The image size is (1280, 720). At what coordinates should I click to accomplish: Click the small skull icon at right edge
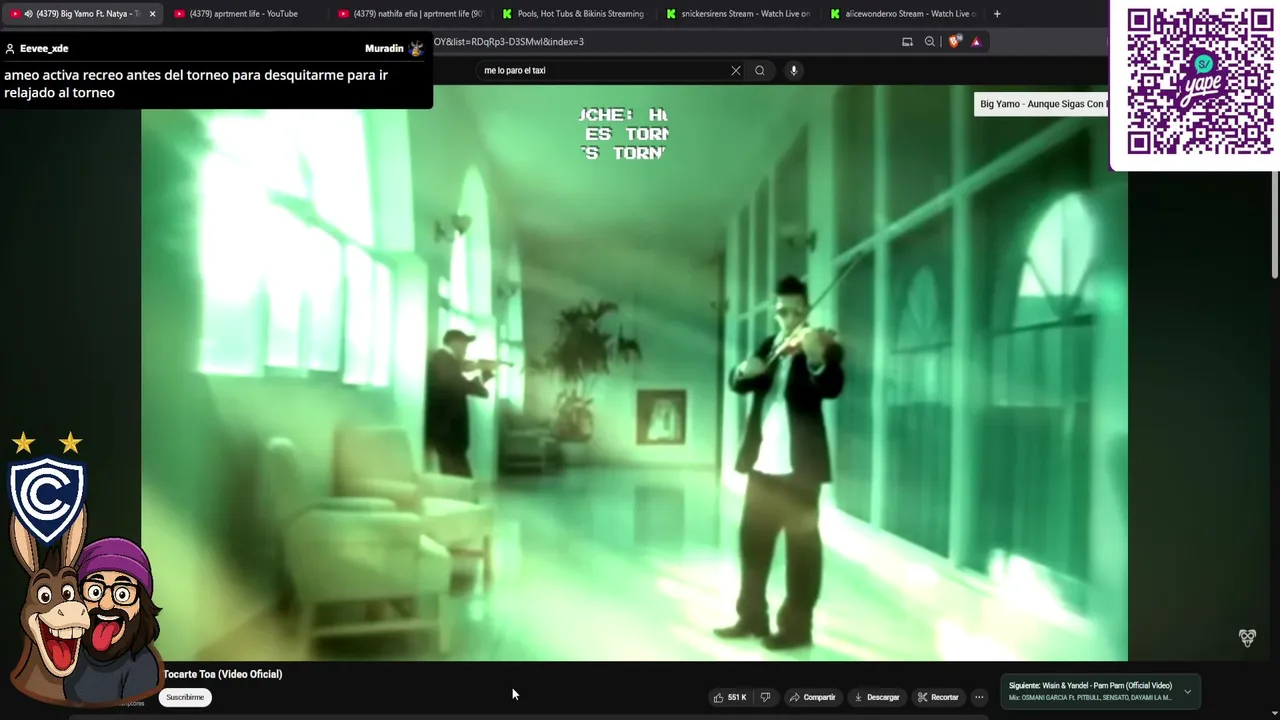pyautogui.click(x=1247, y=638)
